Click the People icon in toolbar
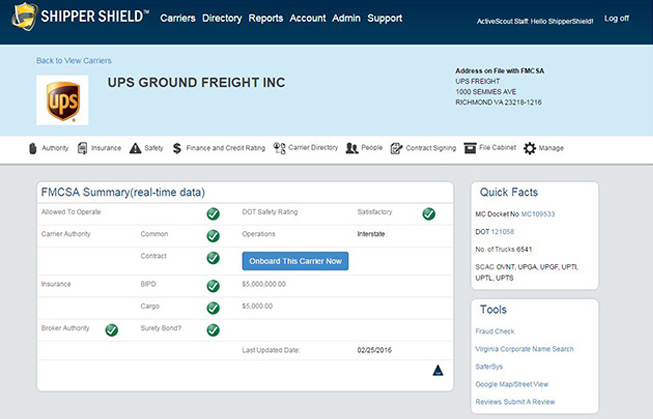 click(x=352, y=148)
